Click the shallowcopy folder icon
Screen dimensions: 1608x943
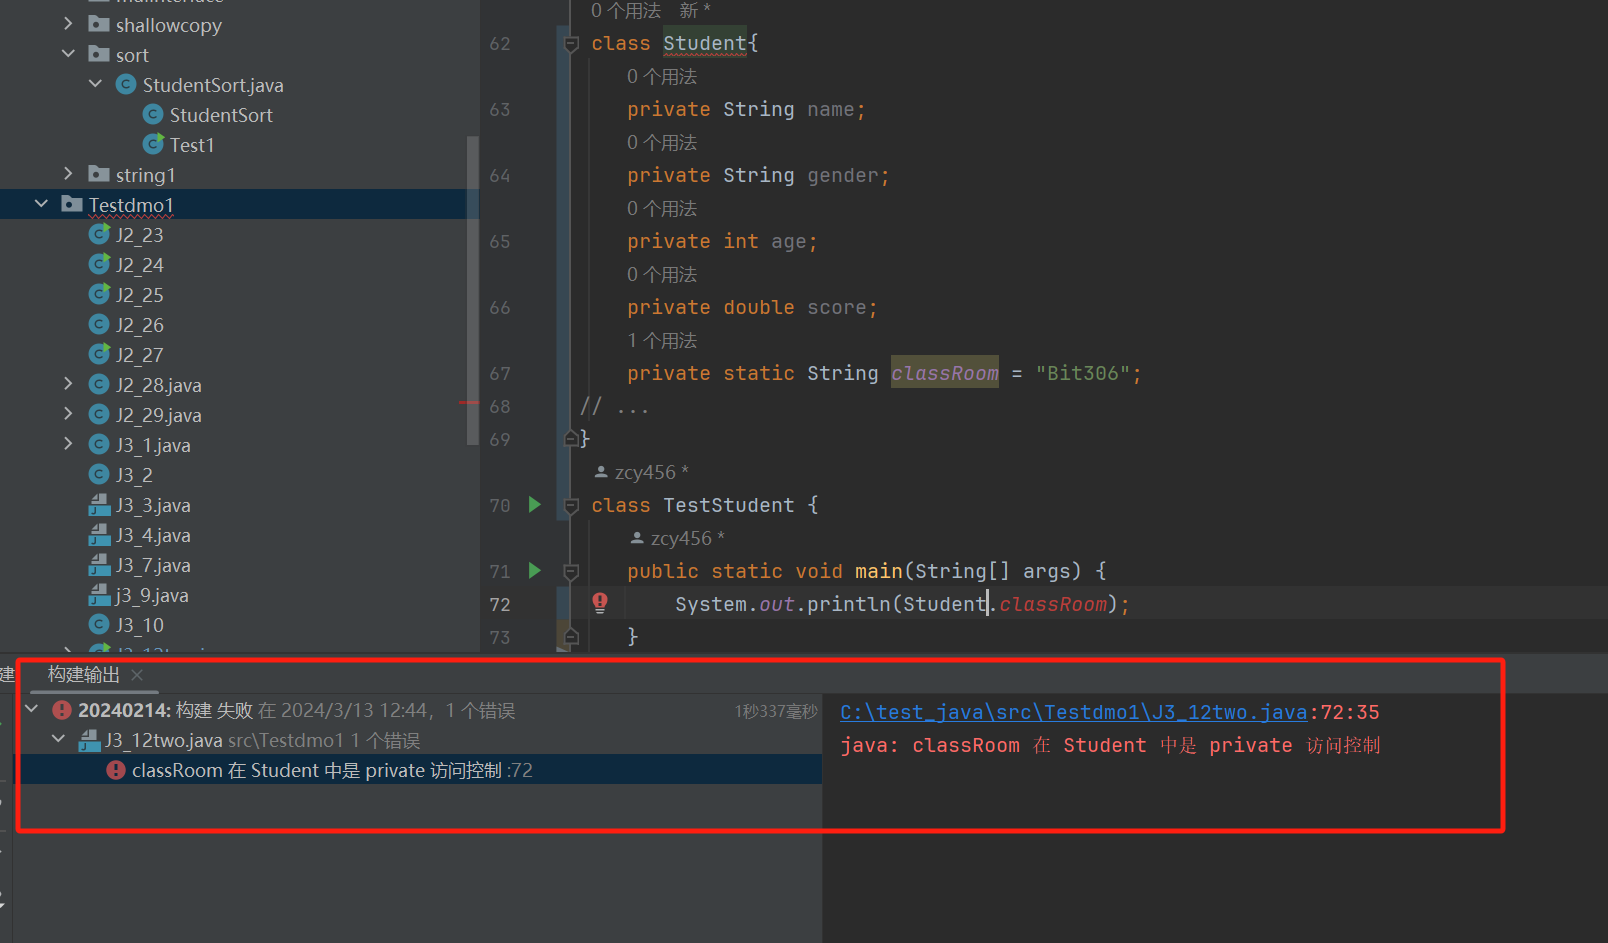point(99,24)
